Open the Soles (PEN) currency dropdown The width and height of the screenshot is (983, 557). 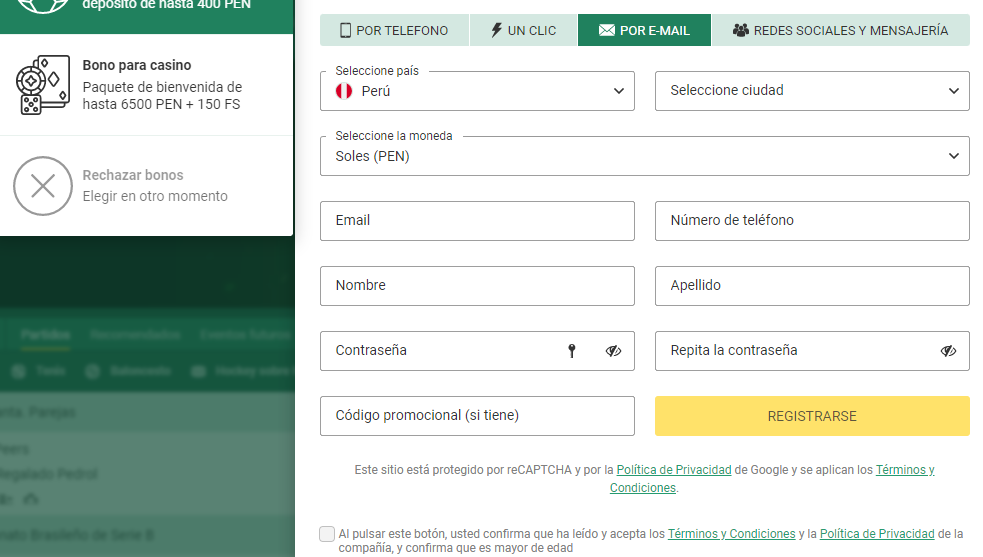644,156
